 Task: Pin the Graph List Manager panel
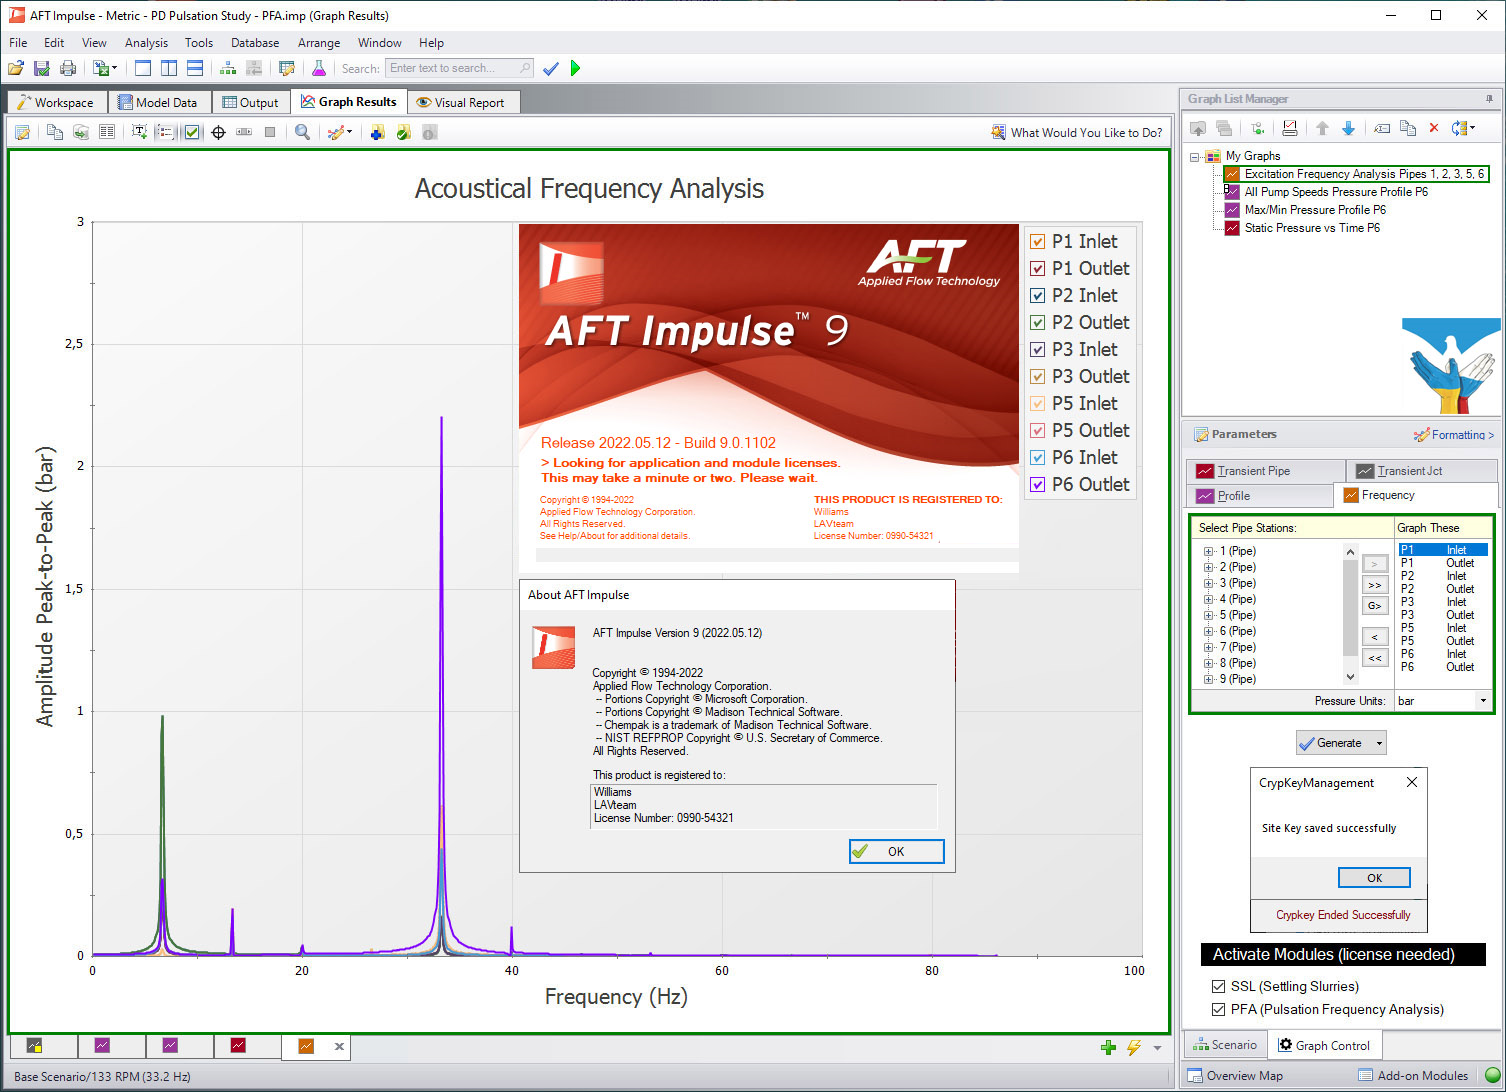tap(1489, 99)
